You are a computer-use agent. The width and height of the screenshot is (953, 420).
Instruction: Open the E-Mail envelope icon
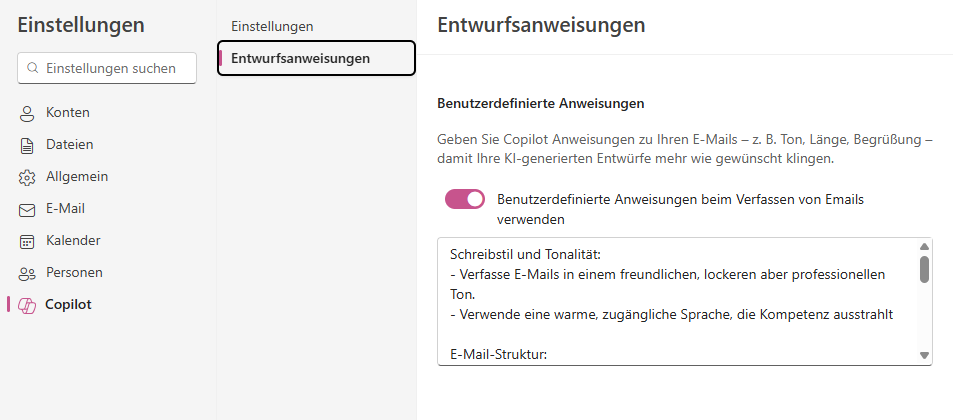click(x=27, y=209)
